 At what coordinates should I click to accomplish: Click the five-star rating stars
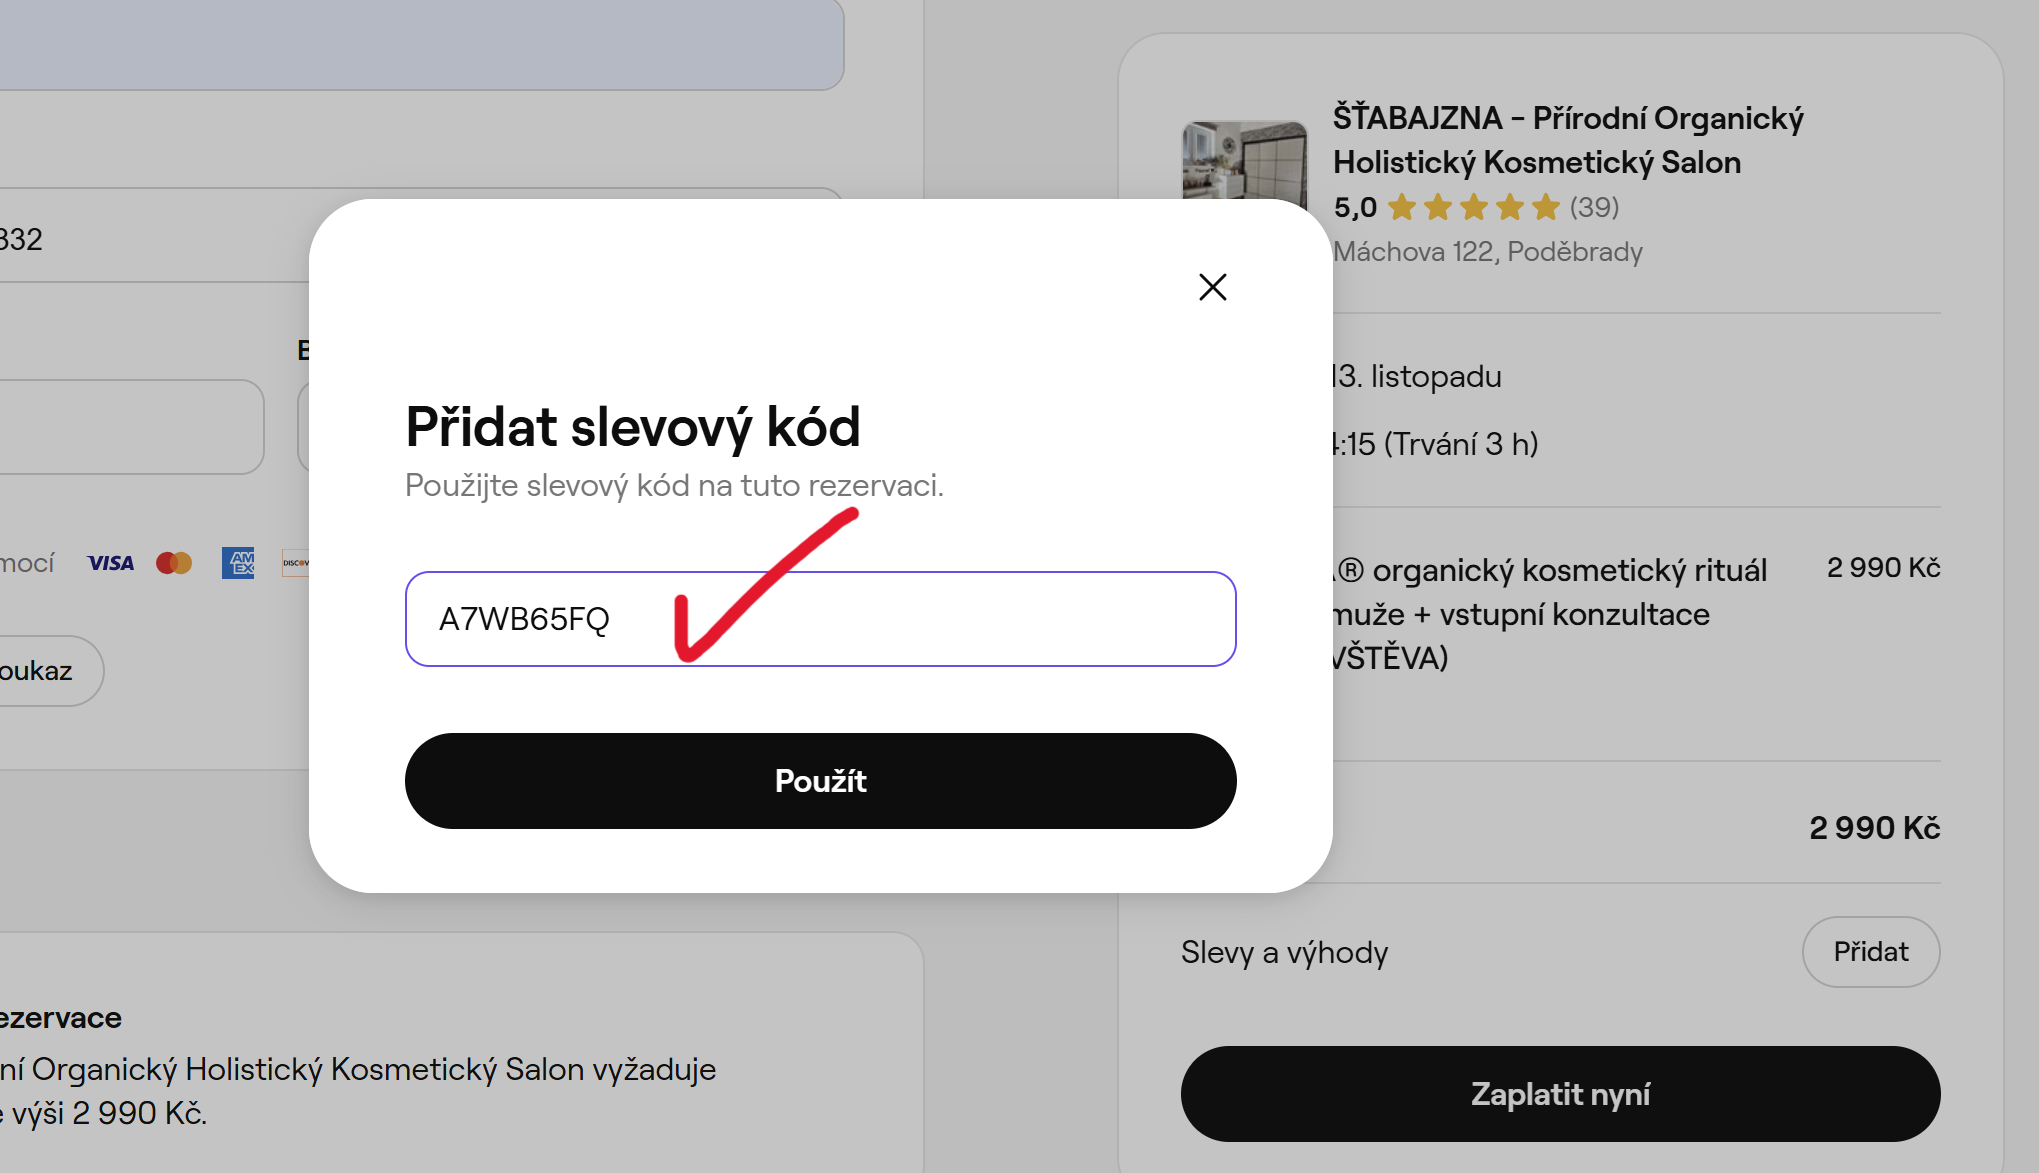(x=1473, y=207)
